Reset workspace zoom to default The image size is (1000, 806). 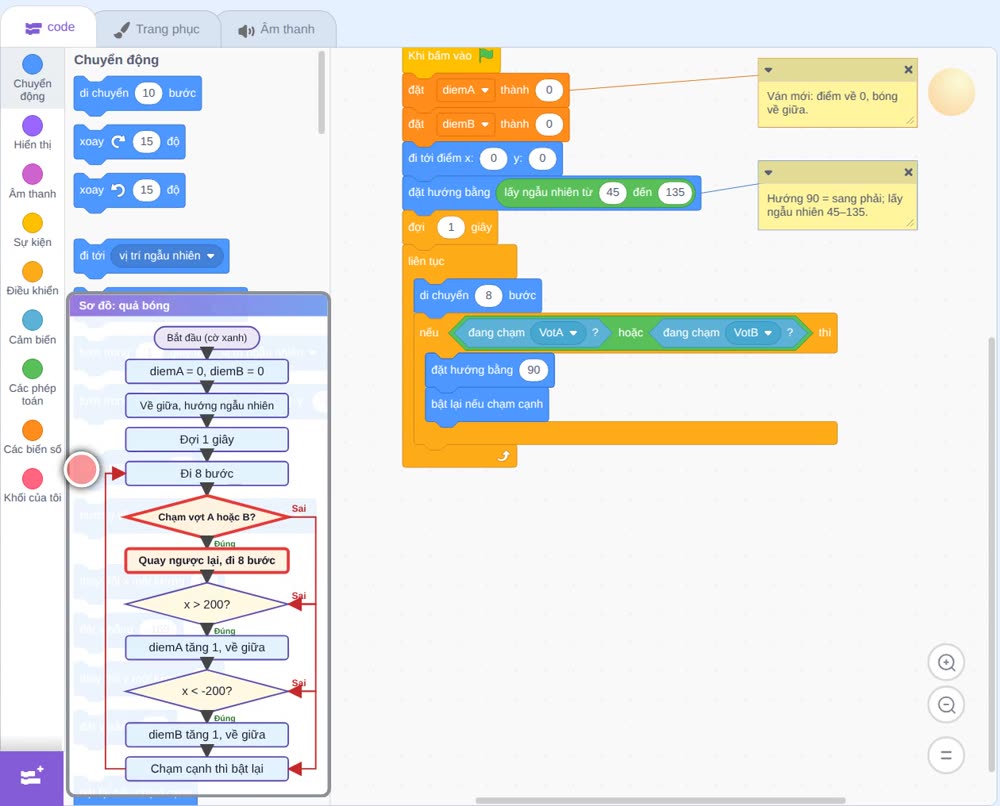pos(946,756)
